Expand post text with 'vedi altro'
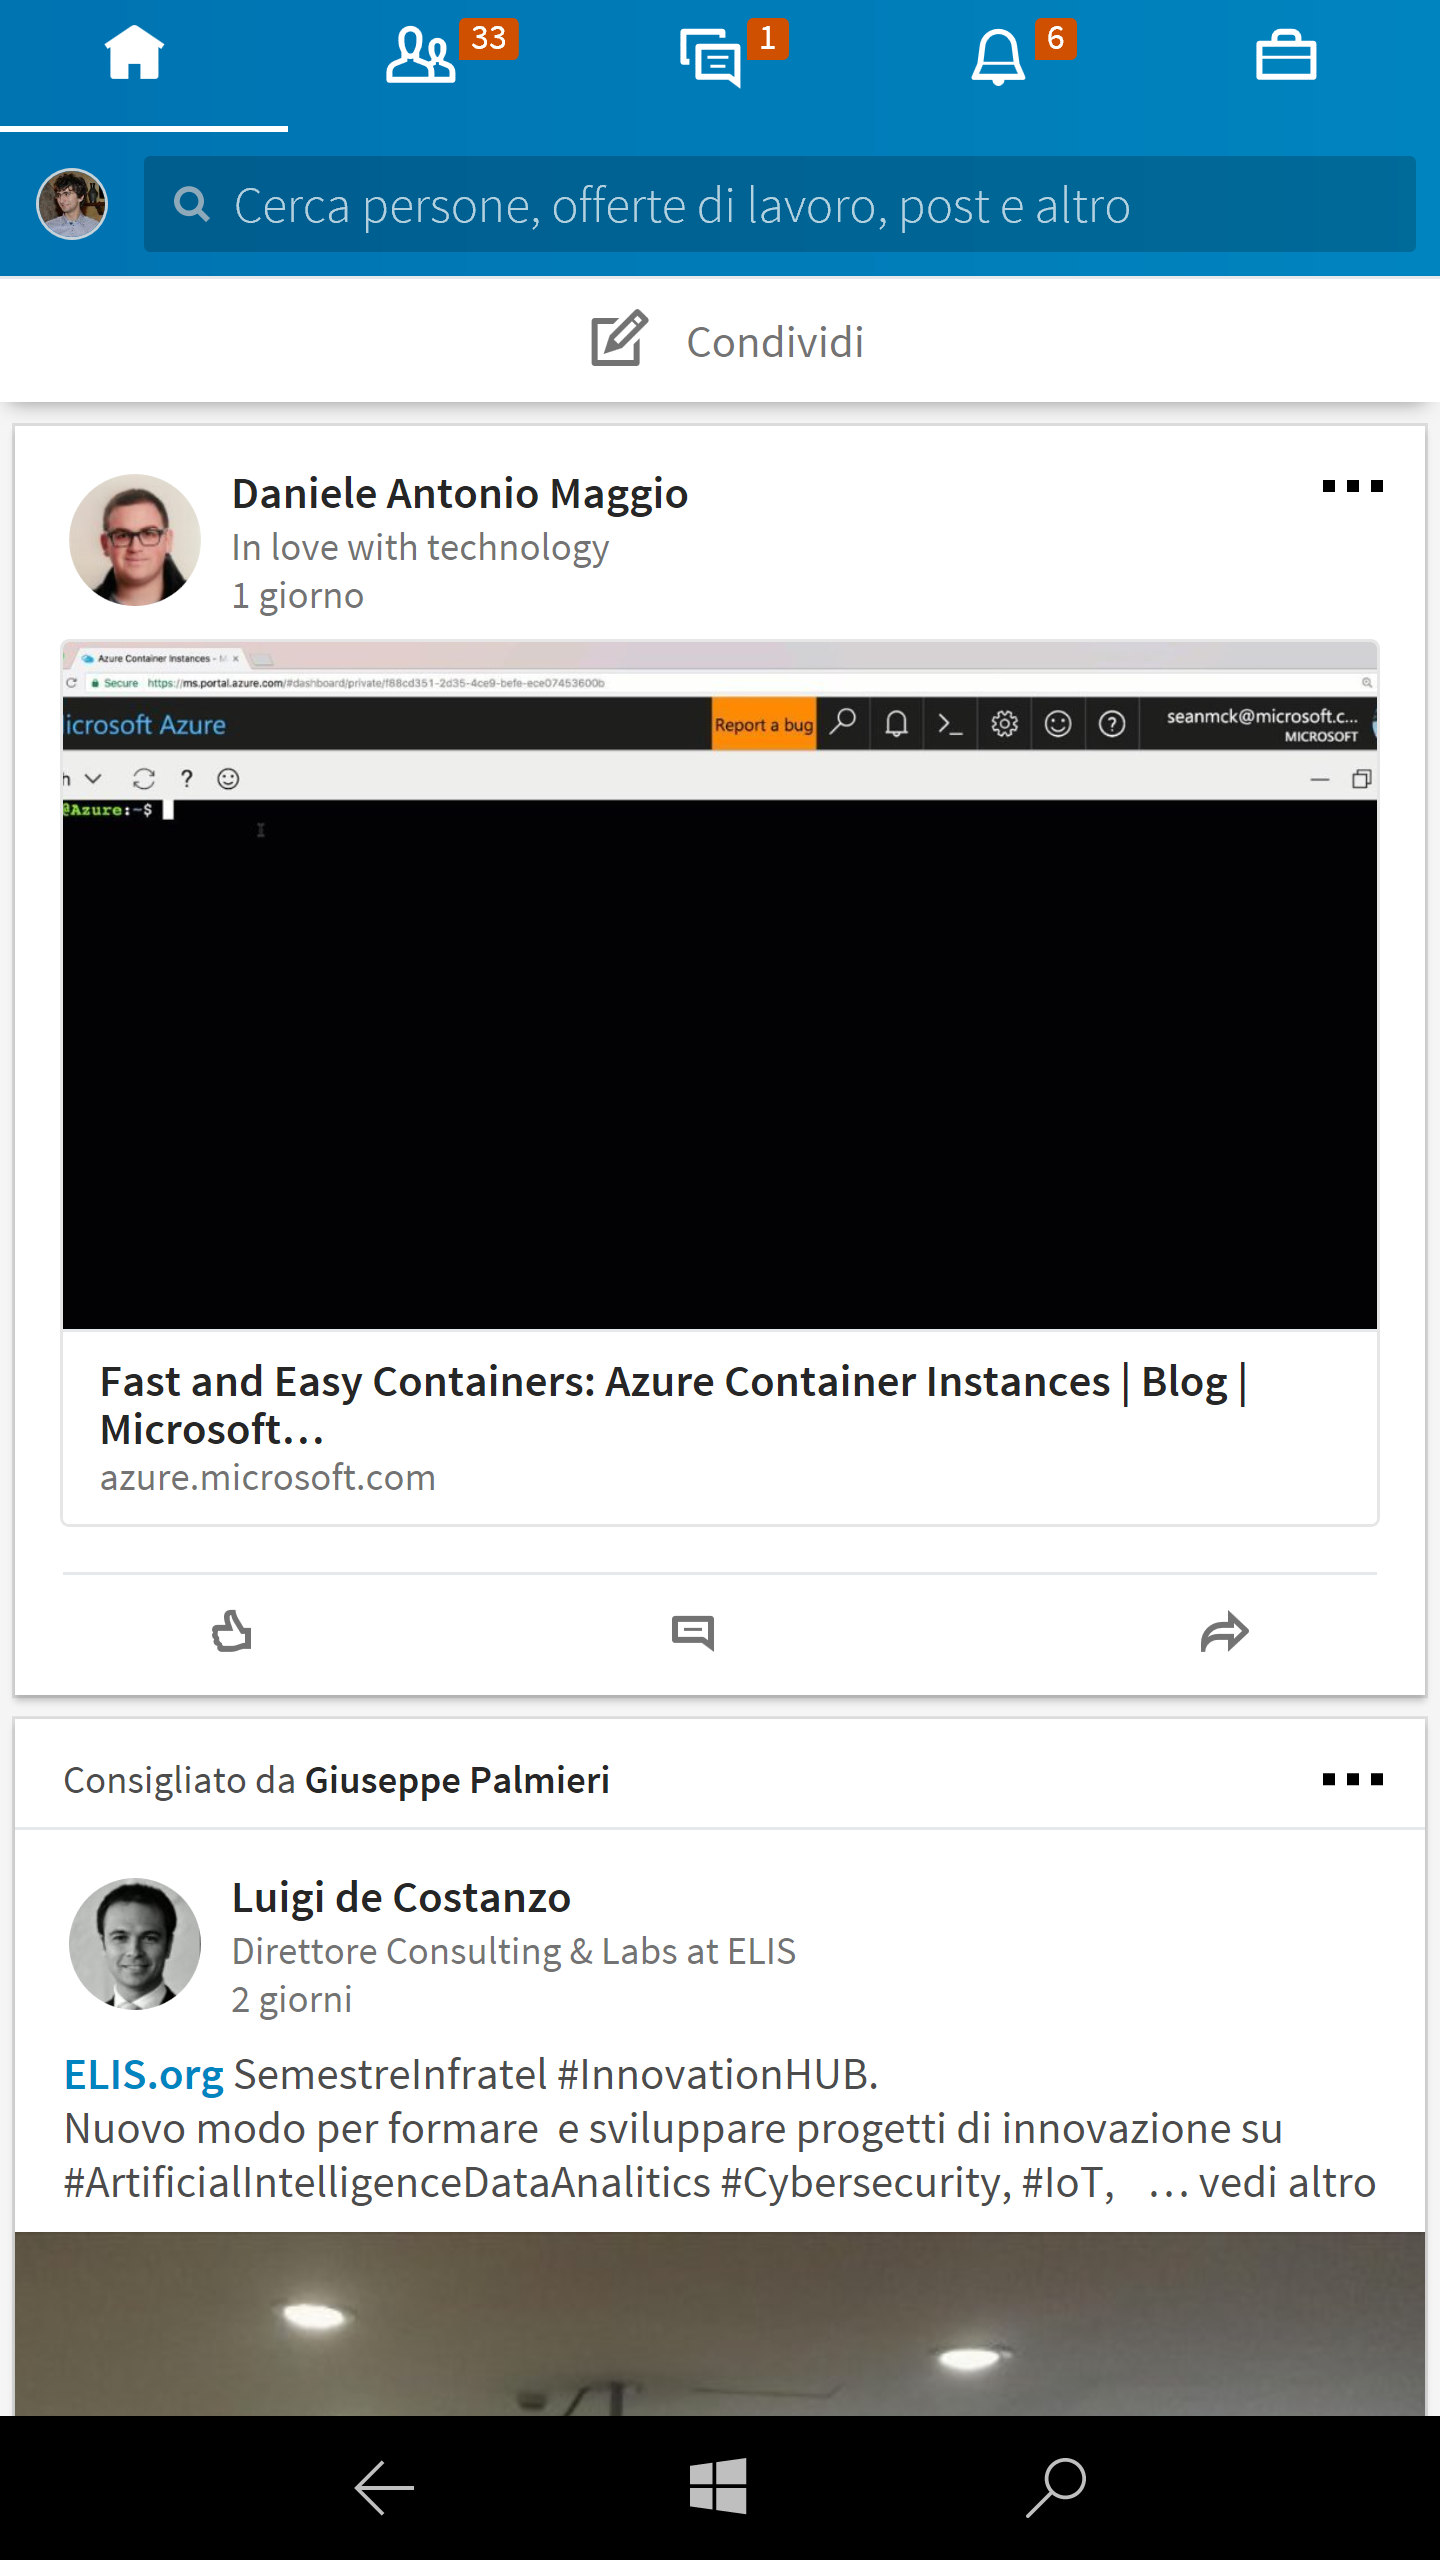This screenshot has height=2560, width=1440. point(1287,2183)
